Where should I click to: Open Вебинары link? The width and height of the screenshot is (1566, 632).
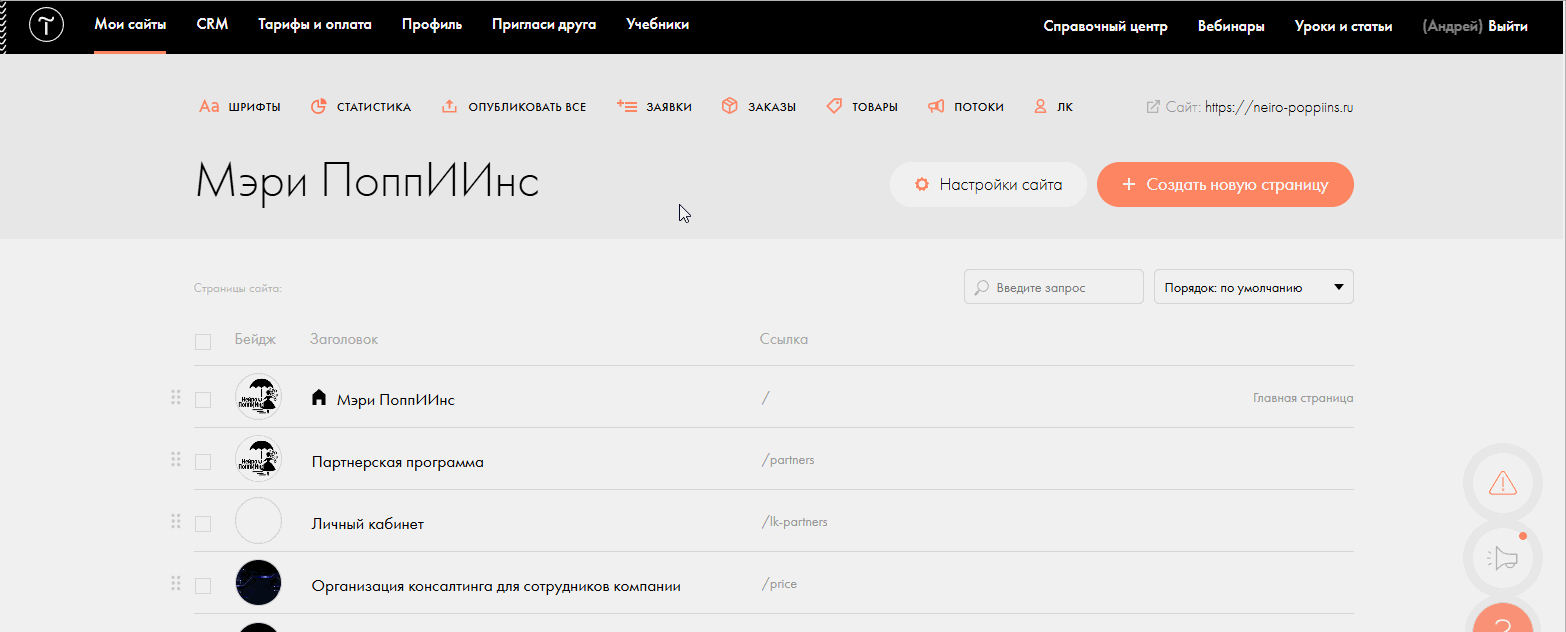click(x=1231, y=27)
